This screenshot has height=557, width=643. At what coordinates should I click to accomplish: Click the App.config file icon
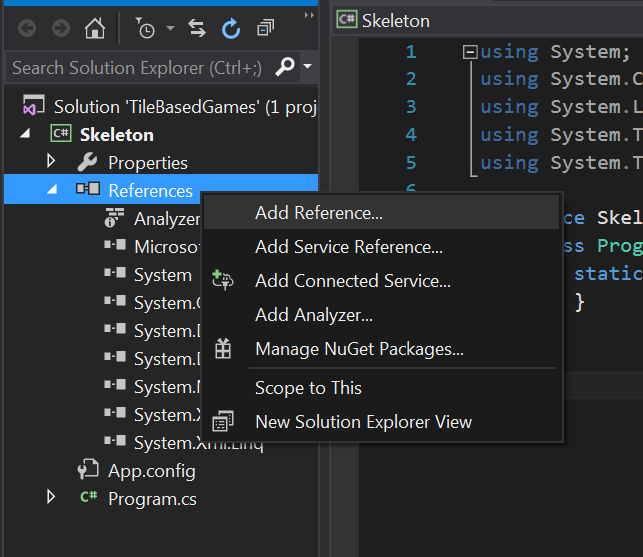88,469
